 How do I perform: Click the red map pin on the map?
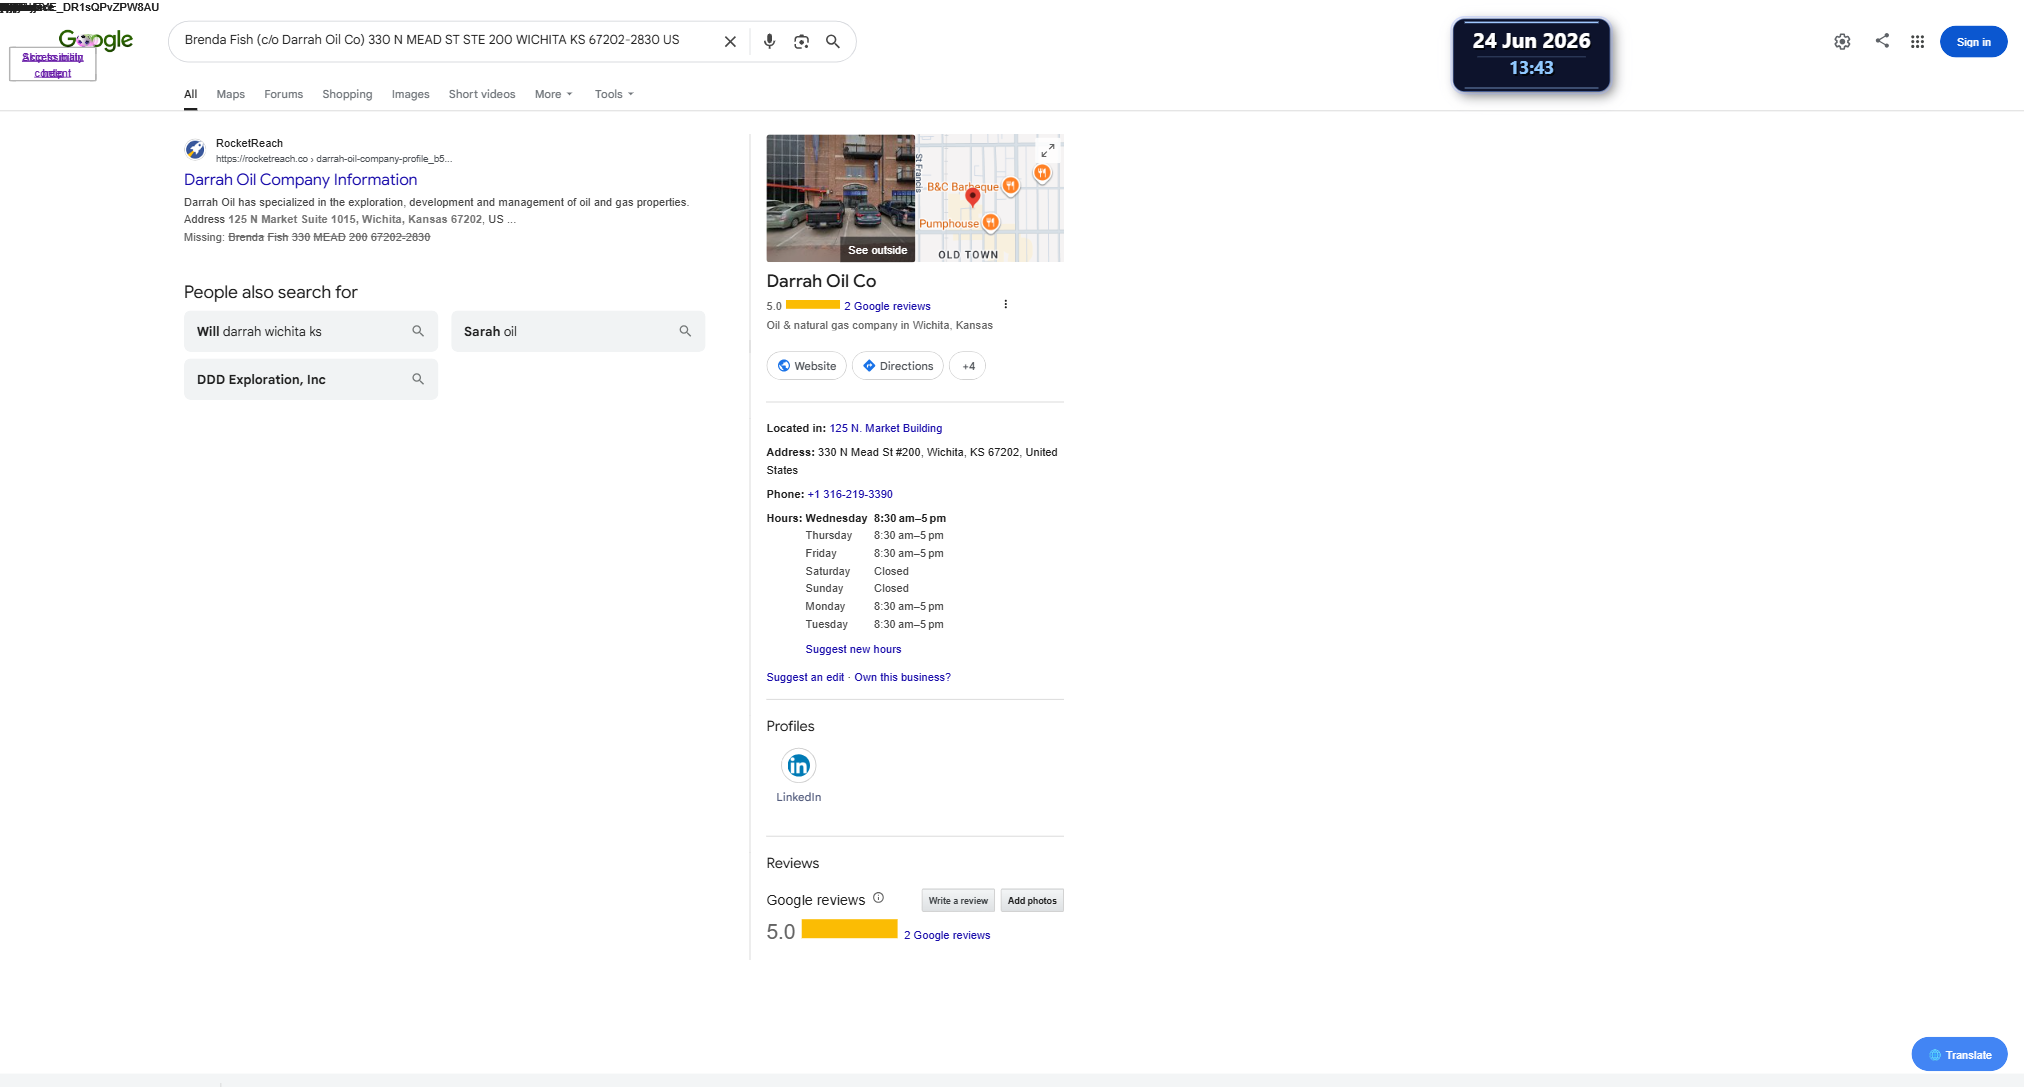click(972, 198)
